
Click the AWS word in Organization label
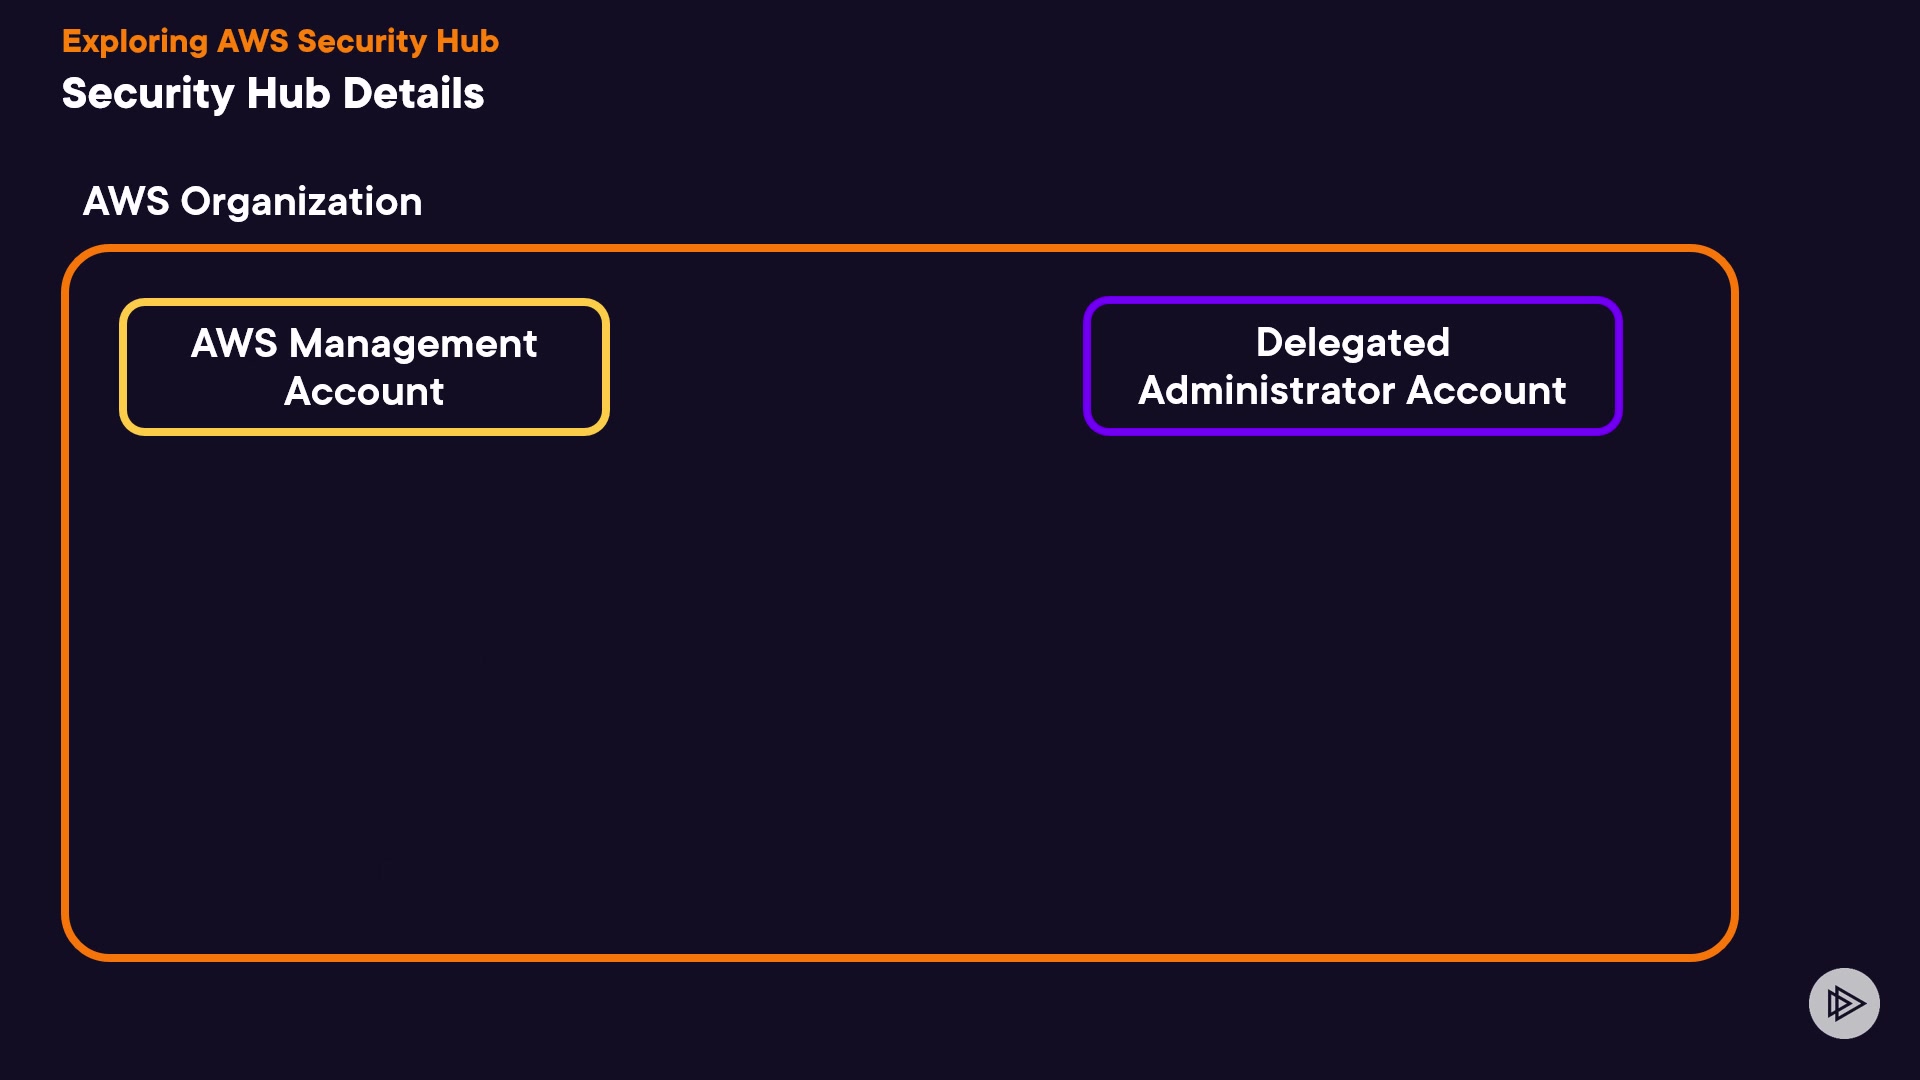coord(126,201)
